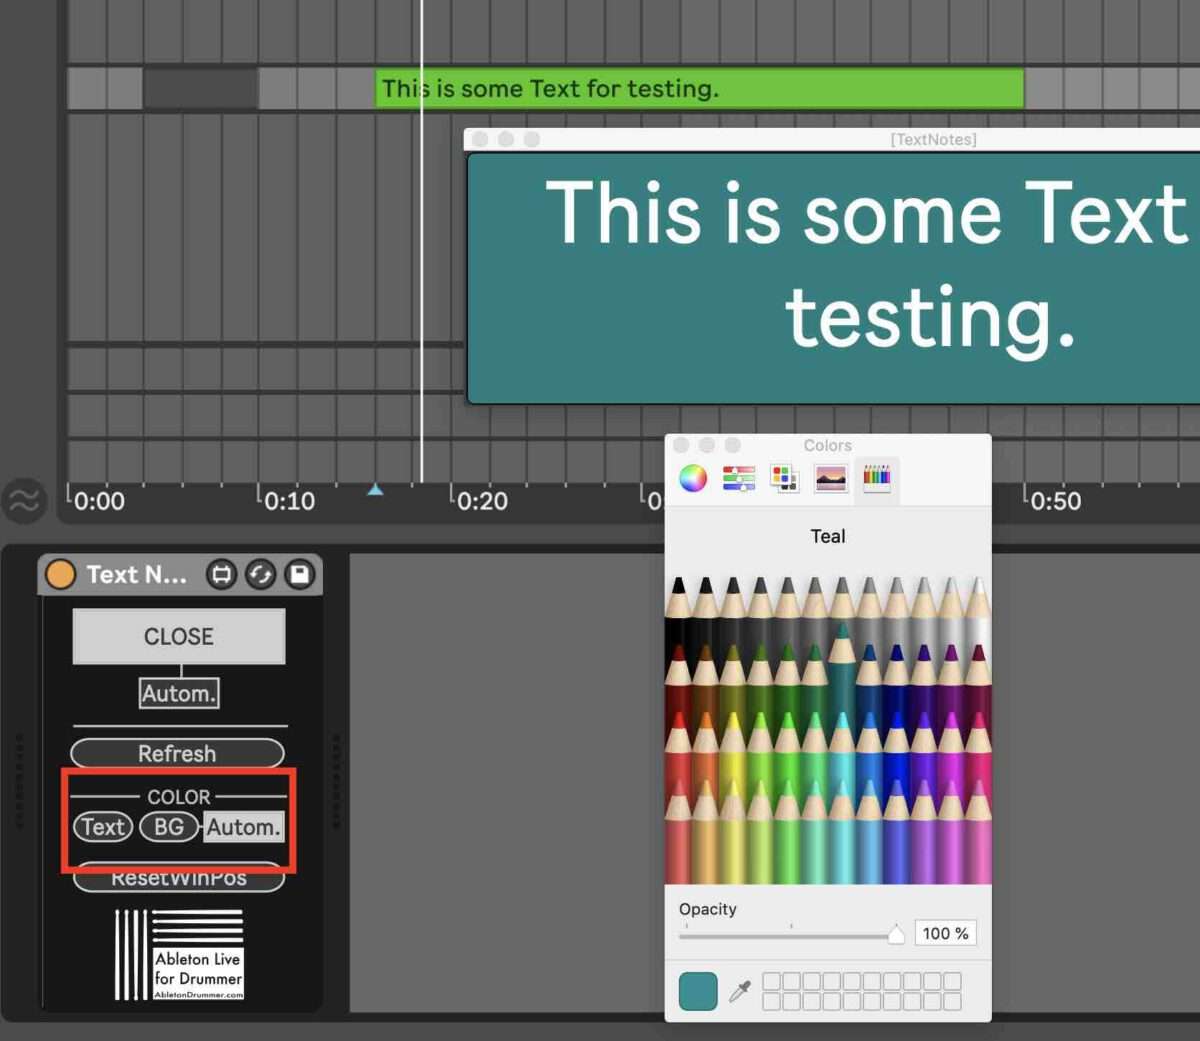Click the Teal color name label
Image resolution: width=1200 pixels, height=1041 pixels.
(828, 536)
